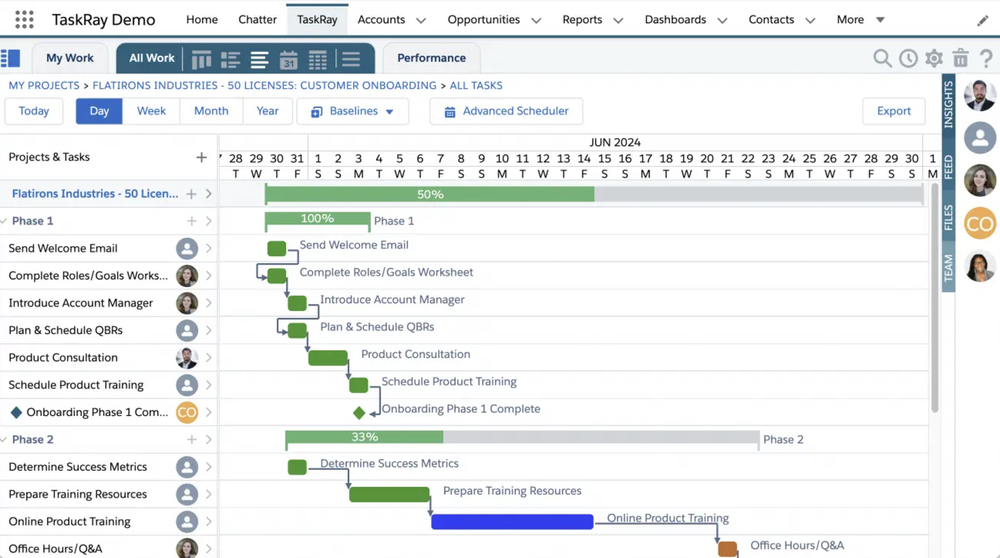This screenshot has height=558, width=1000.
Task: Open help question mark icon
Action: pyautogui.click(x=986, y=58)
